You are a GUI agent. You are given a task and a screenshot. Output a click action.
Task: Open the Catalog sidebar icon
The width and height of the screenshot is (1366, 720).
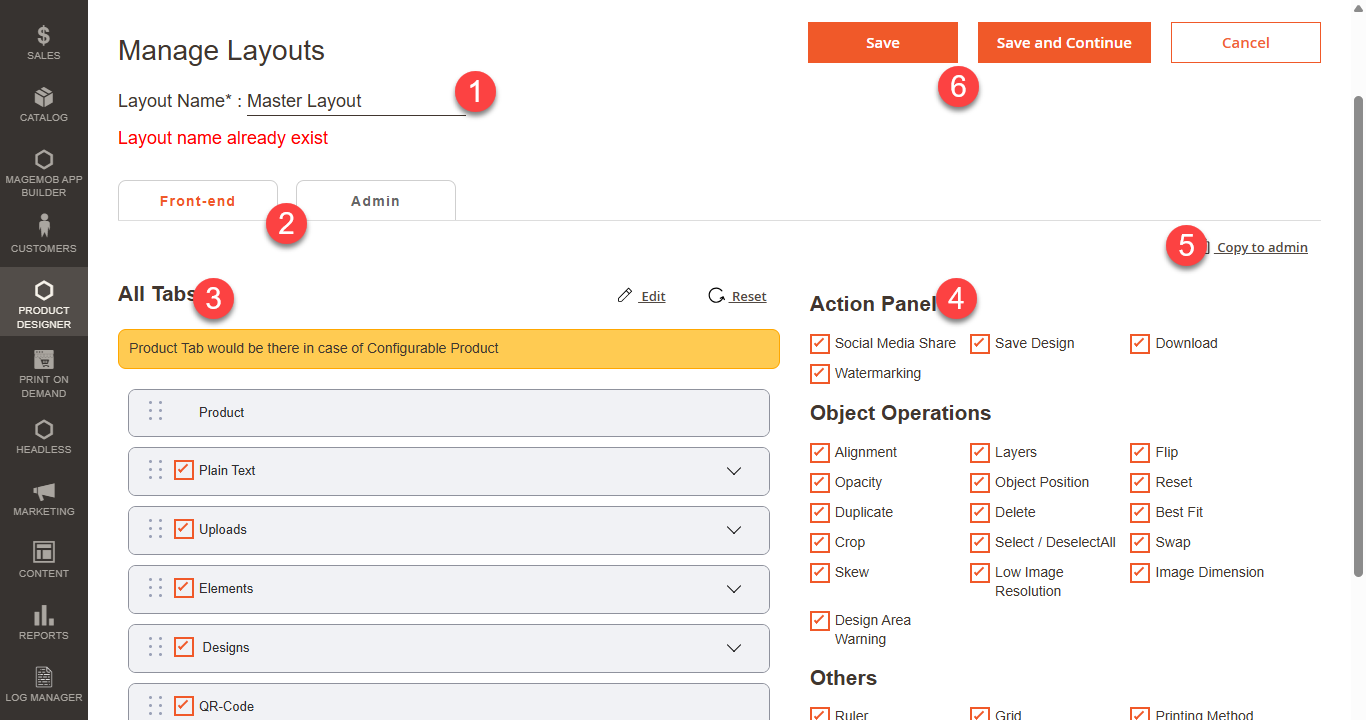pyautogui.click(x=43, y=104)
